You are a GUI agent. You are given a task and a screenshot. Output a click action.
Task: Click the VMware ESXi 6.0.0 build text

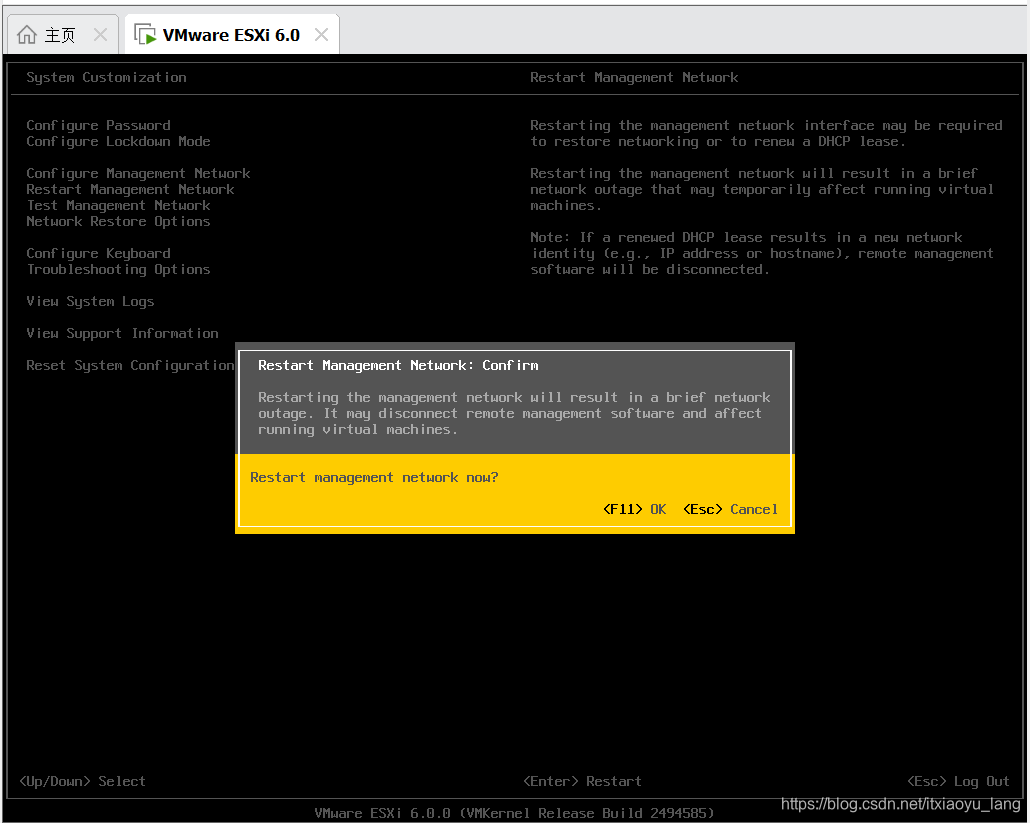point(514,813)
